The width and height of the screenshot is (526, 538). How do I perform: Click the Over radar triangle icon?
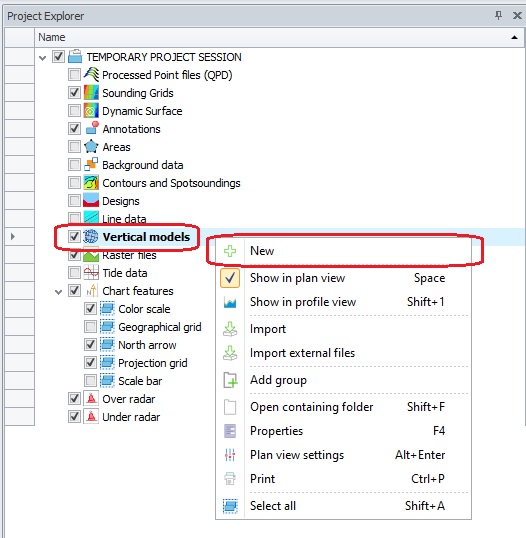click(x=91, y=399)
